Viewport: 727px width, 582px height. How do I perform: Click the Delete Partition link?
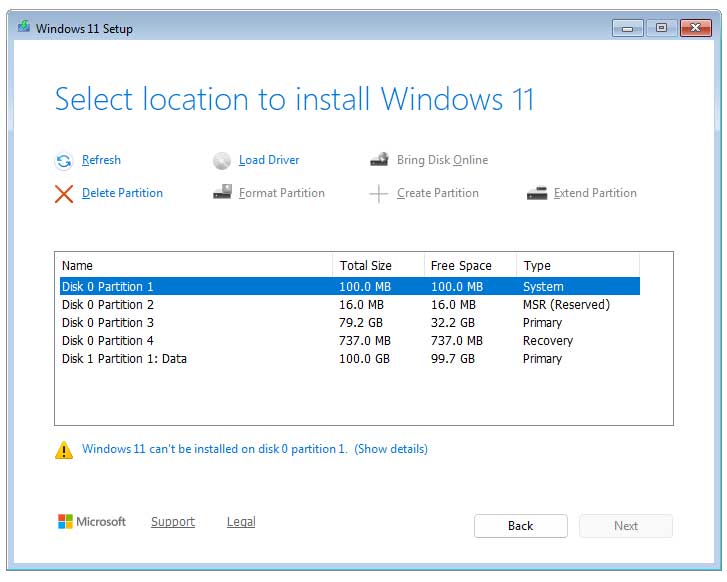tap(122, 193)
